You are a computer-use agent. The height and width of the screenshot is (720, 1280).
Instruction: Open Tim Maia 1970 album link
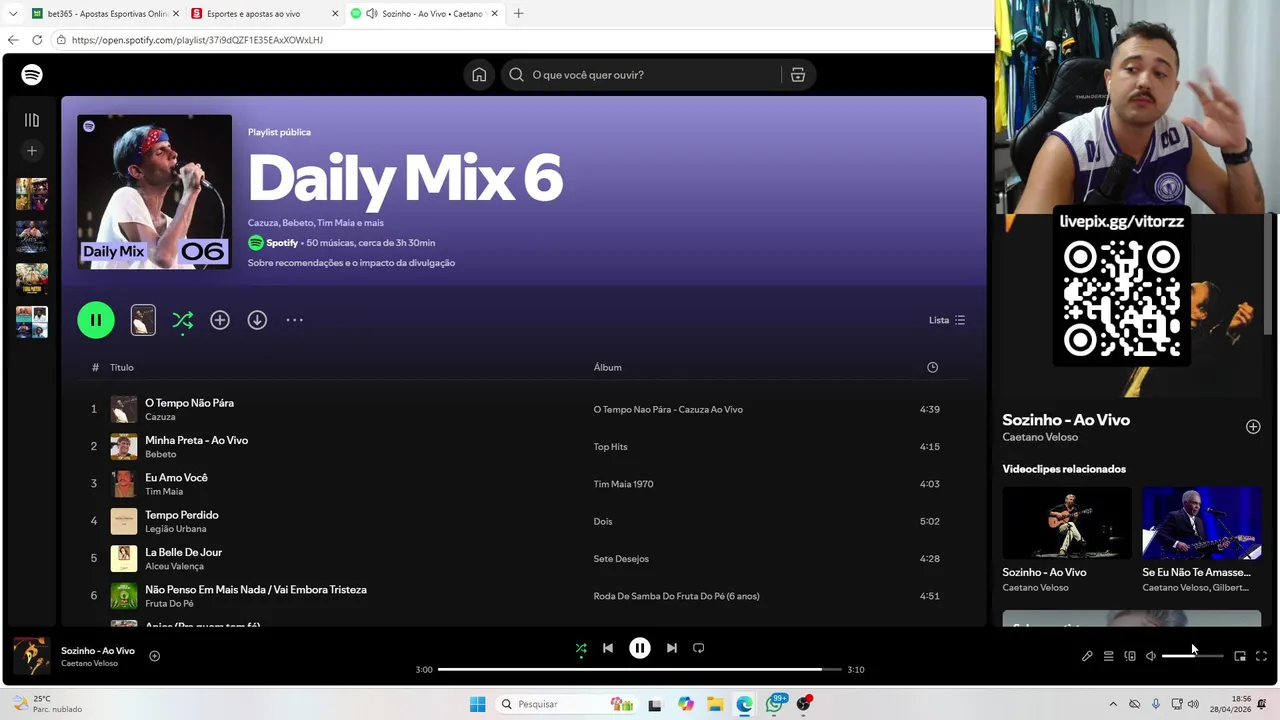click(x=623, y=484)
